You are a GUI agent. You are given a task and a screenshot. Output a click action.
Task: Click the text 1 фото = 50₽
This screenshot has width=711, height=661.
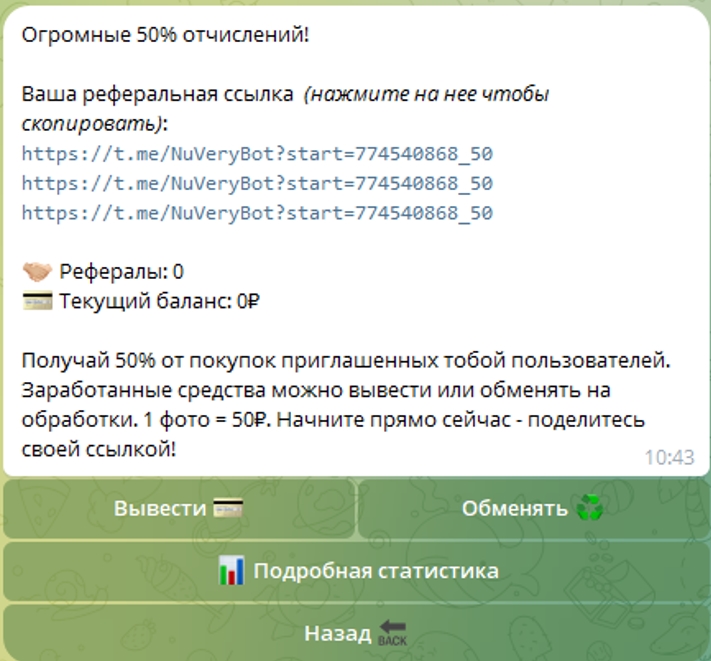pyautogui.click(x=207, y=420)
